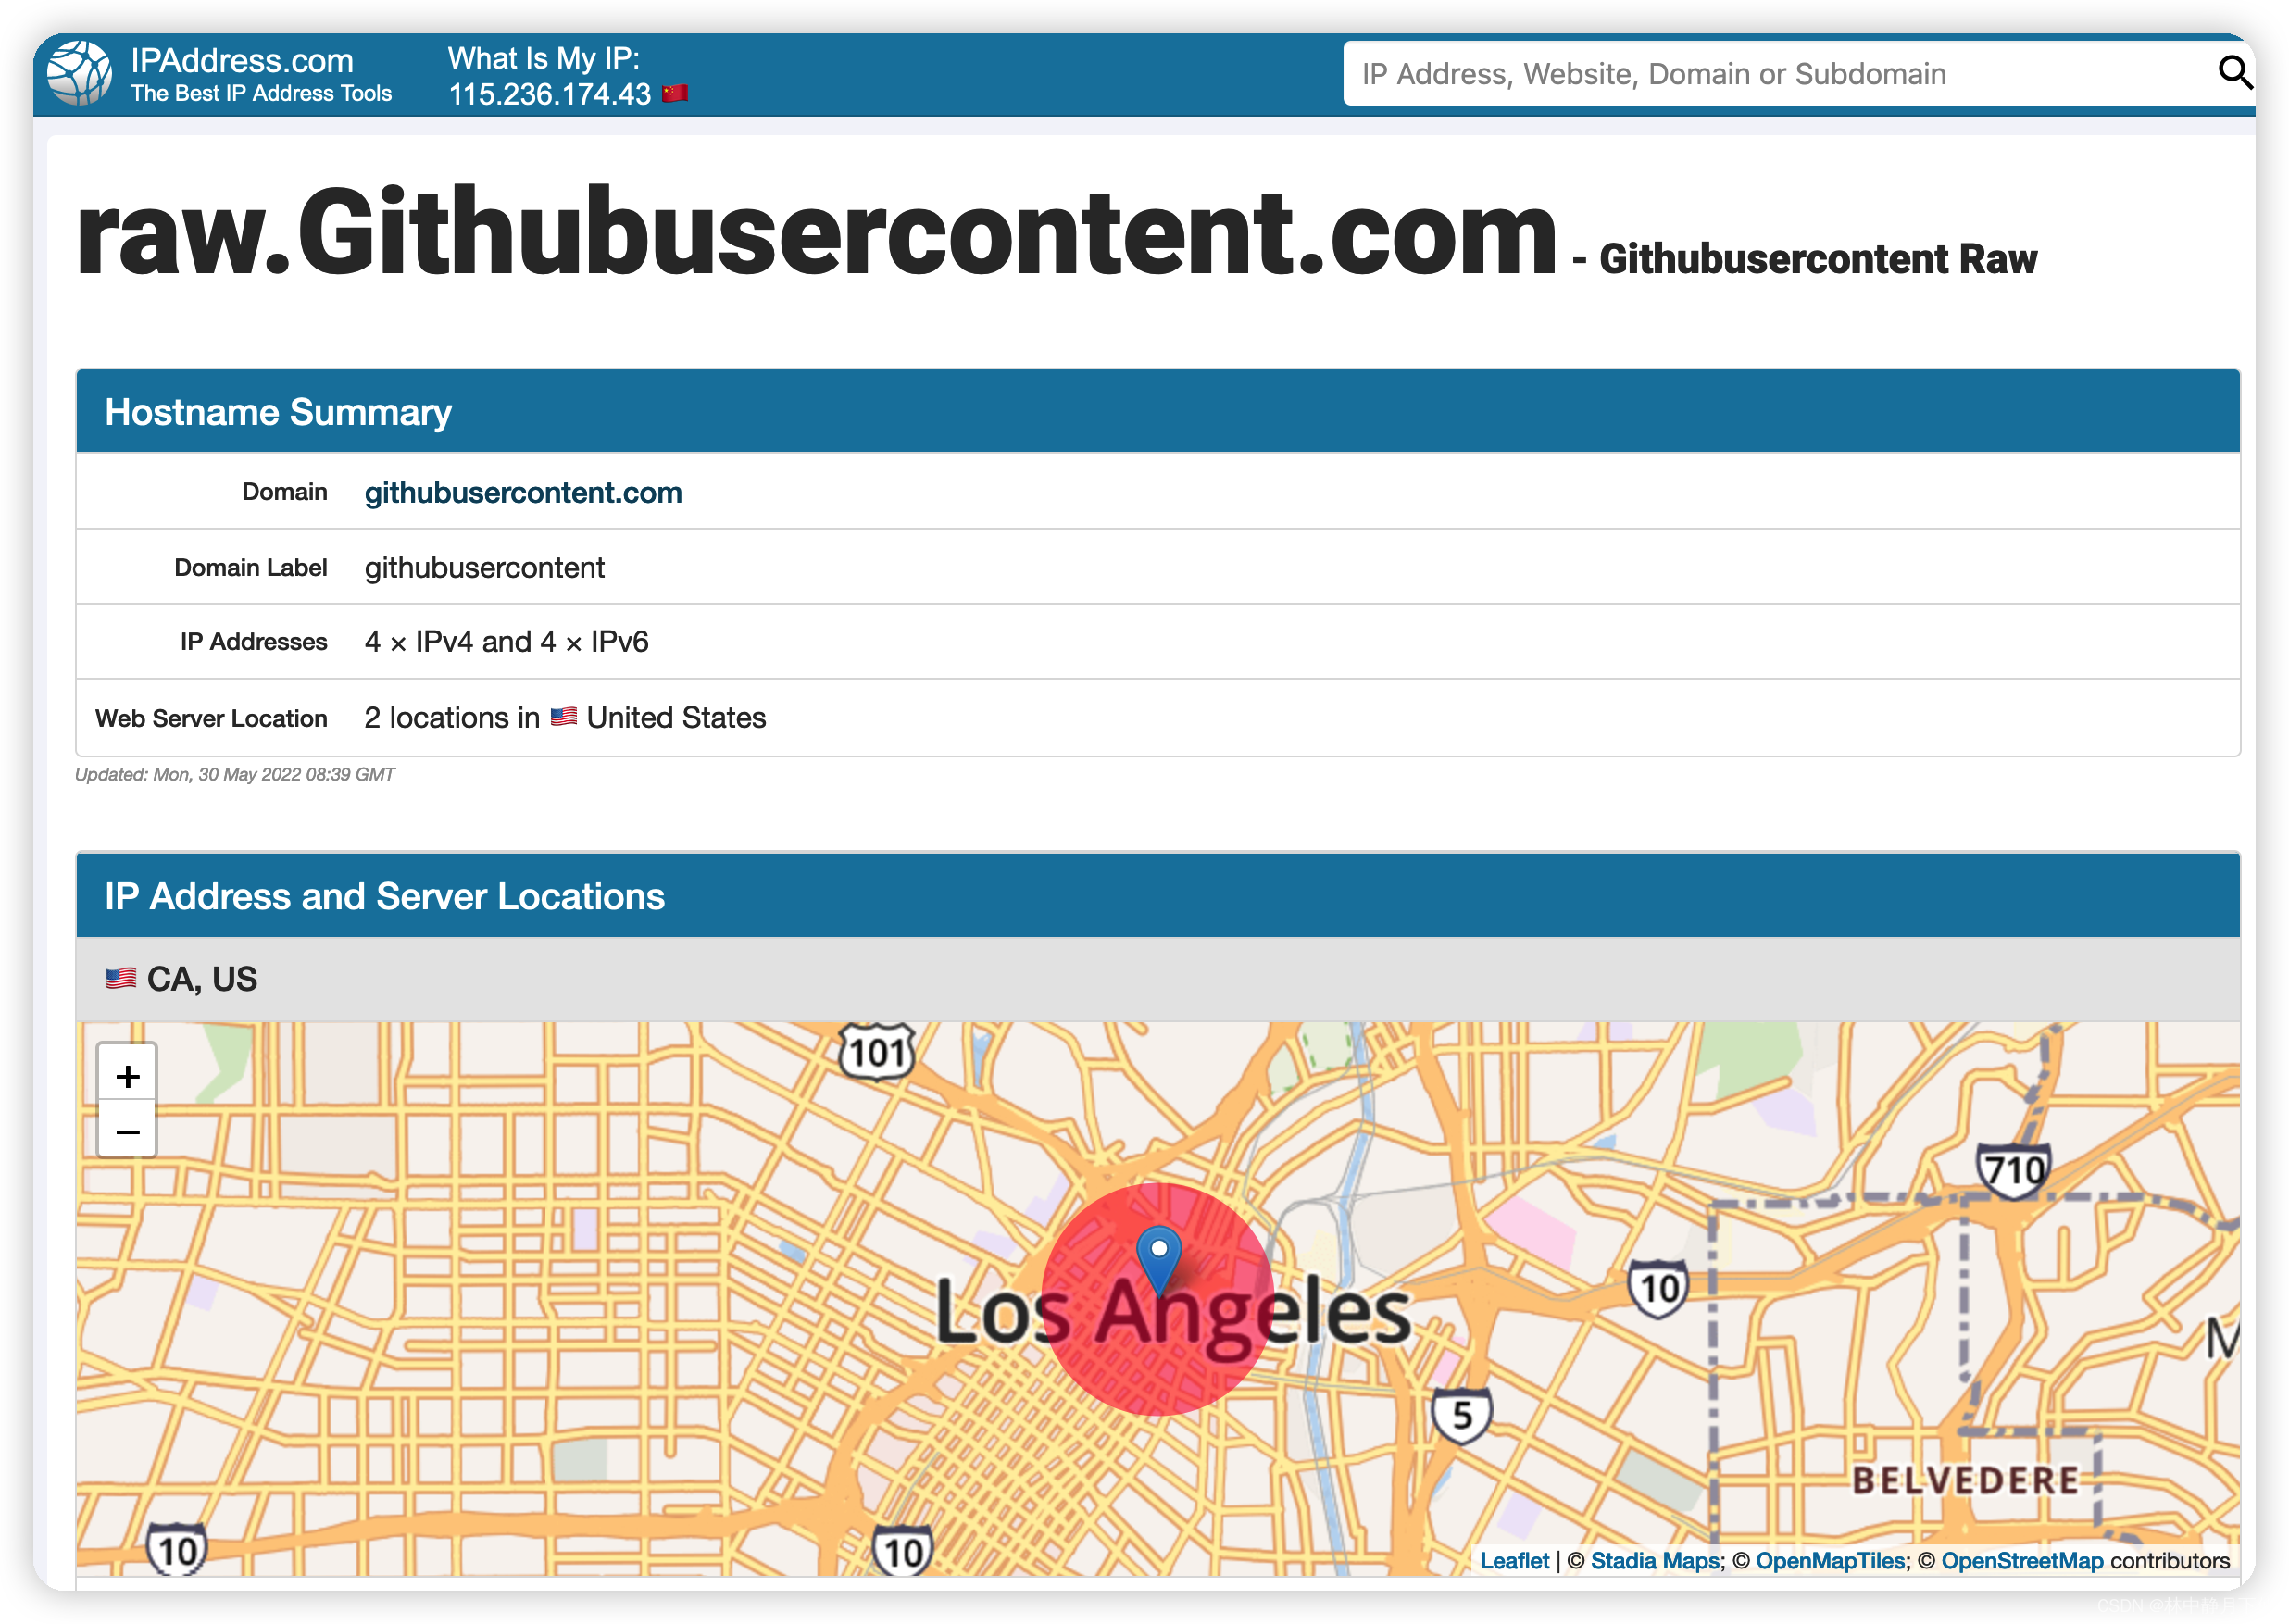This screenshot has height=1624, width=2289.
Task: Click the Interstate 5 shield on map
Action: 1462,1415
